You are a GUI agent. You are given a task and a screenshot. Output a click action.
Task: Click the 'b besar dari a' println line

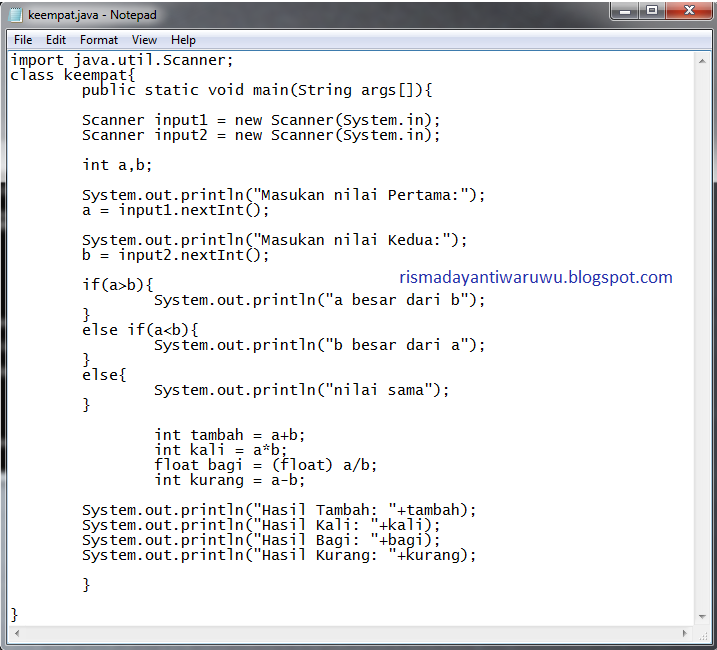319,345
